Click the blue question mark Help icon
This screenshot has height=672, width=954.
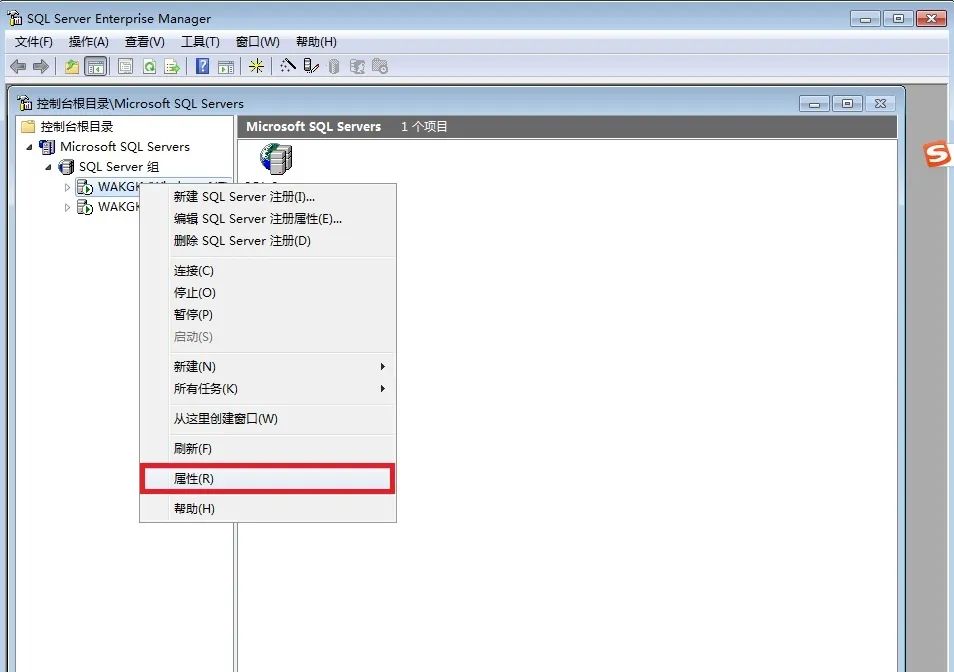(202, 66)
